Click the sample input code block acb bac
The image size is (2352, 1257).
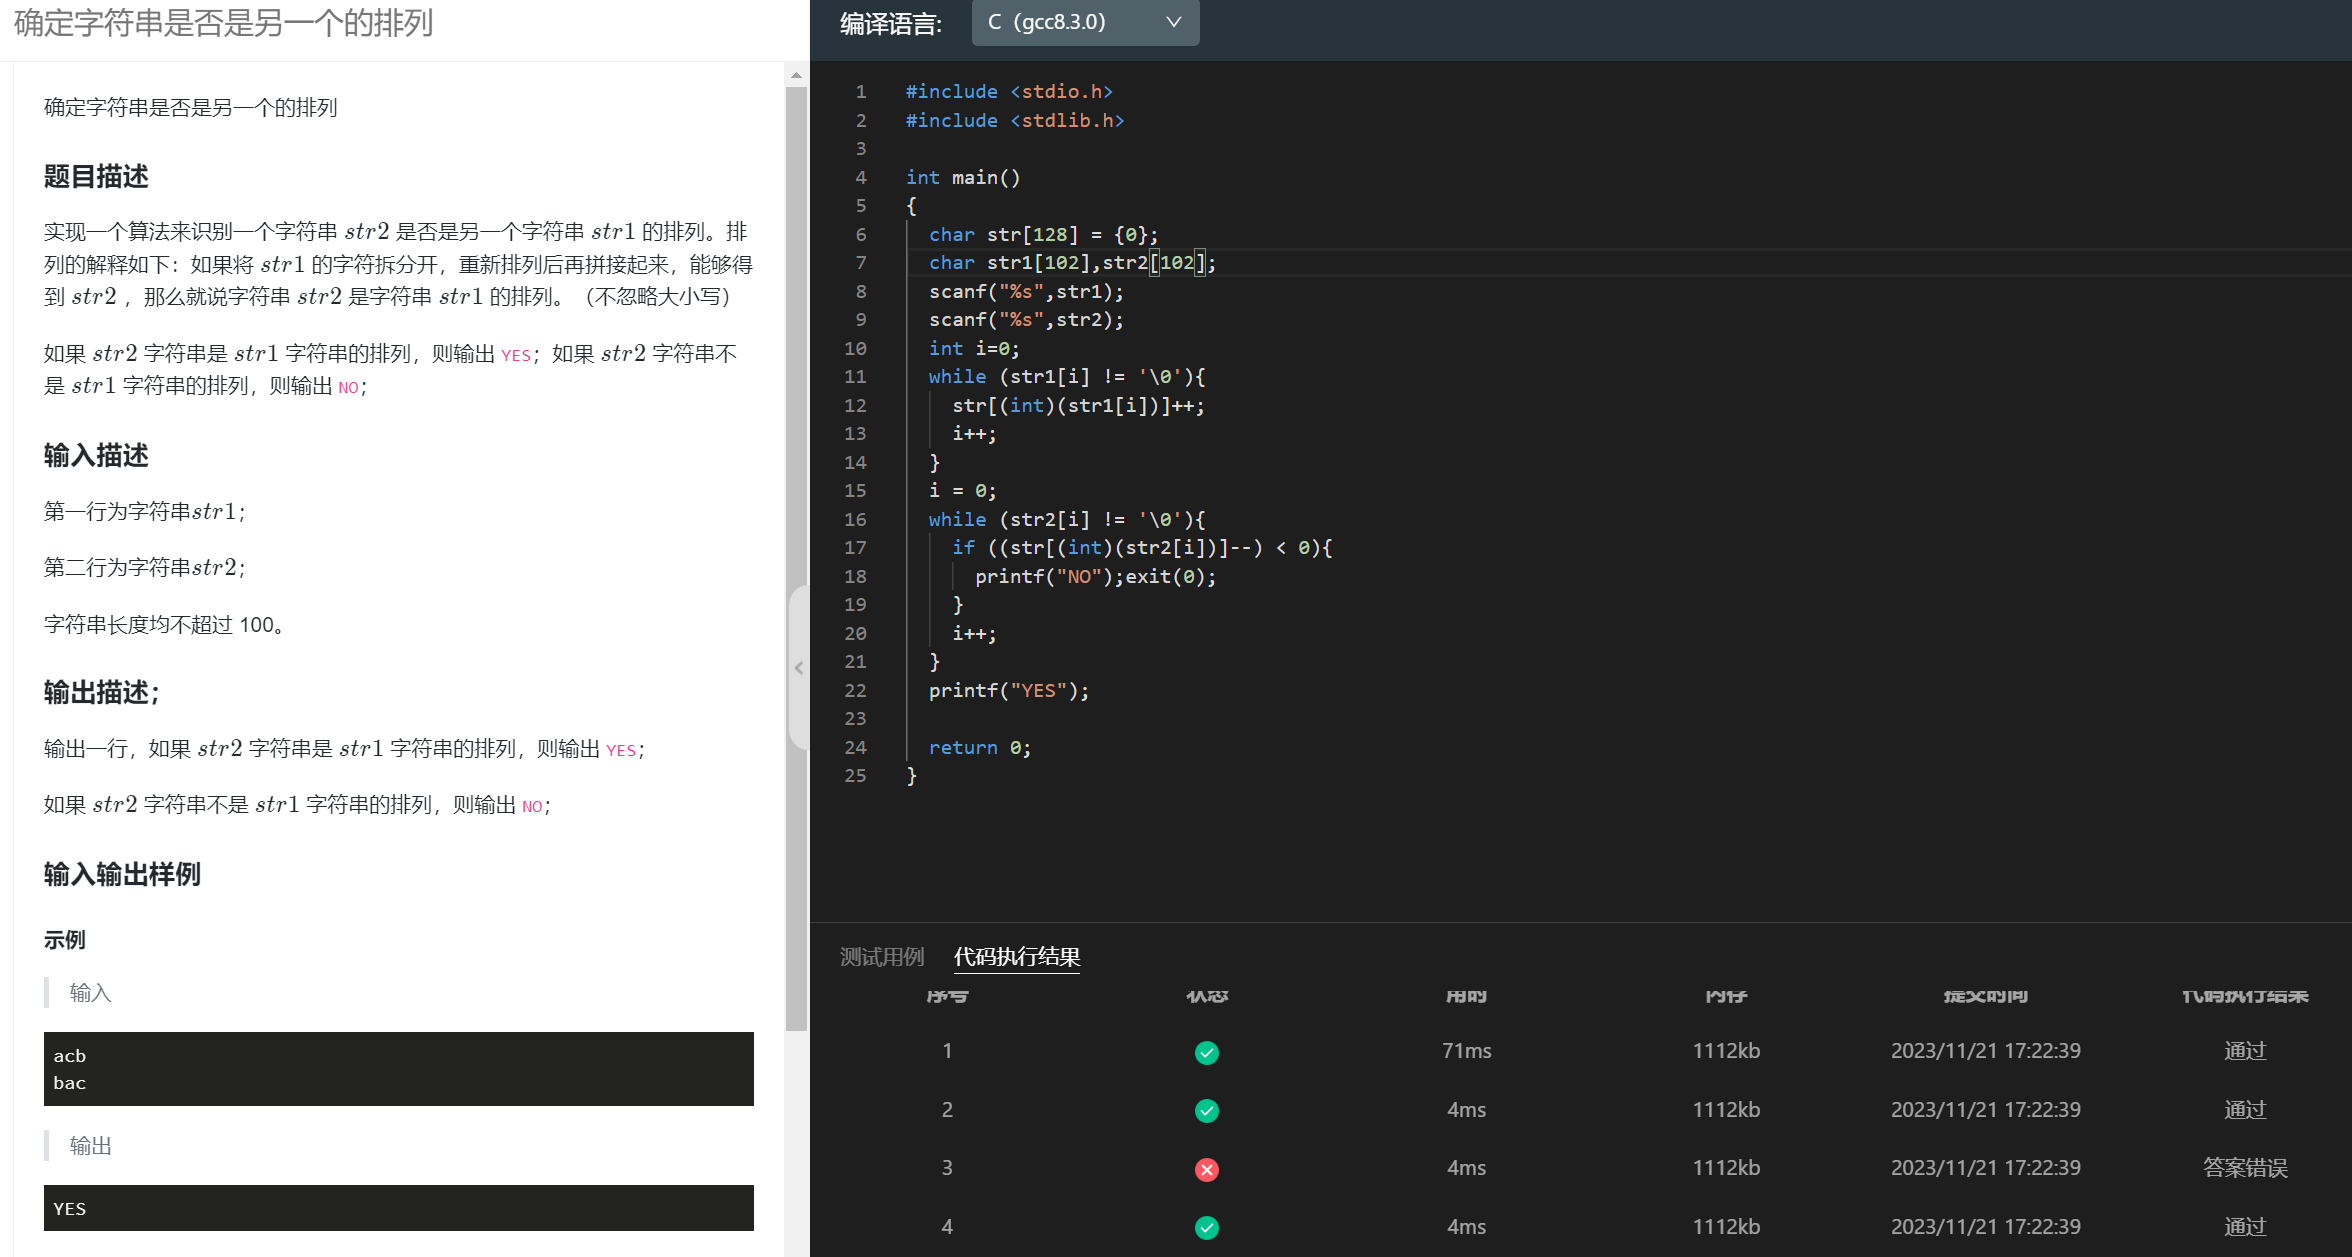point(399,1069)
